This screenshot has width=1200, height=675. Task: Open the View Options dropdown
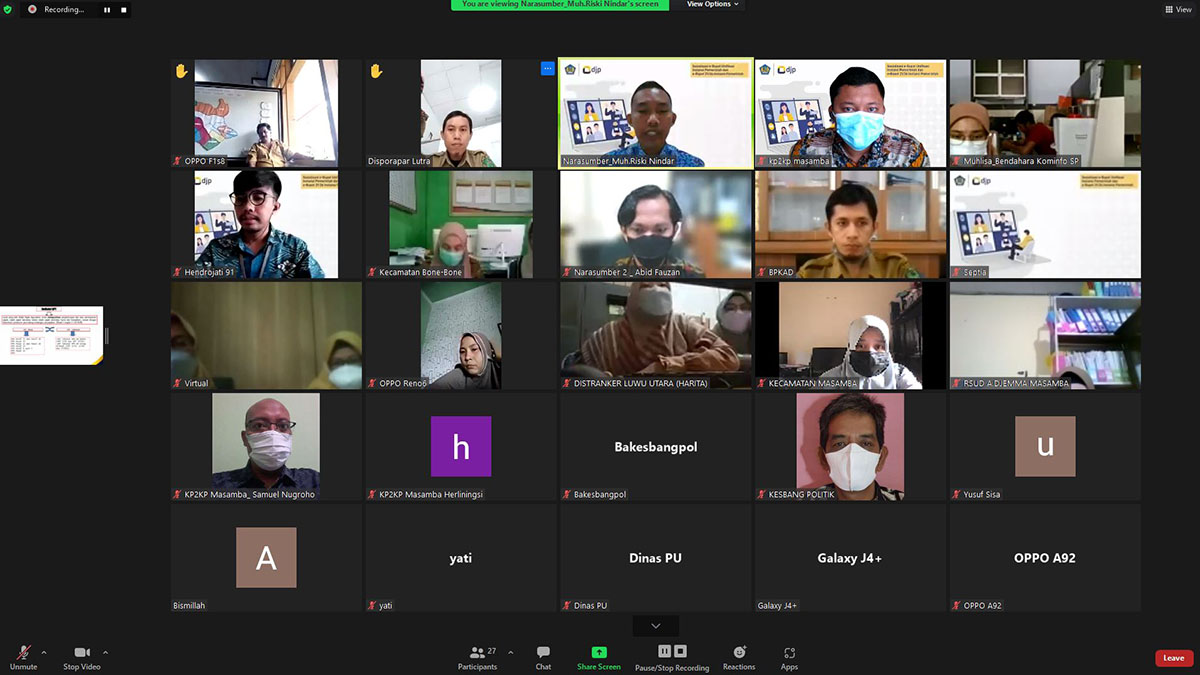click(713, 5)
